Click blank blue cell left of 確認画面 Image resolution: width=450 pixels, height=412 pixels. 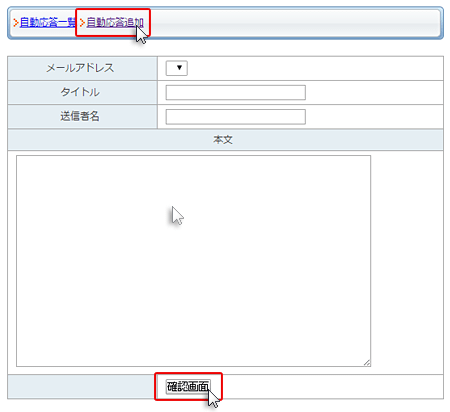point(81,387)
